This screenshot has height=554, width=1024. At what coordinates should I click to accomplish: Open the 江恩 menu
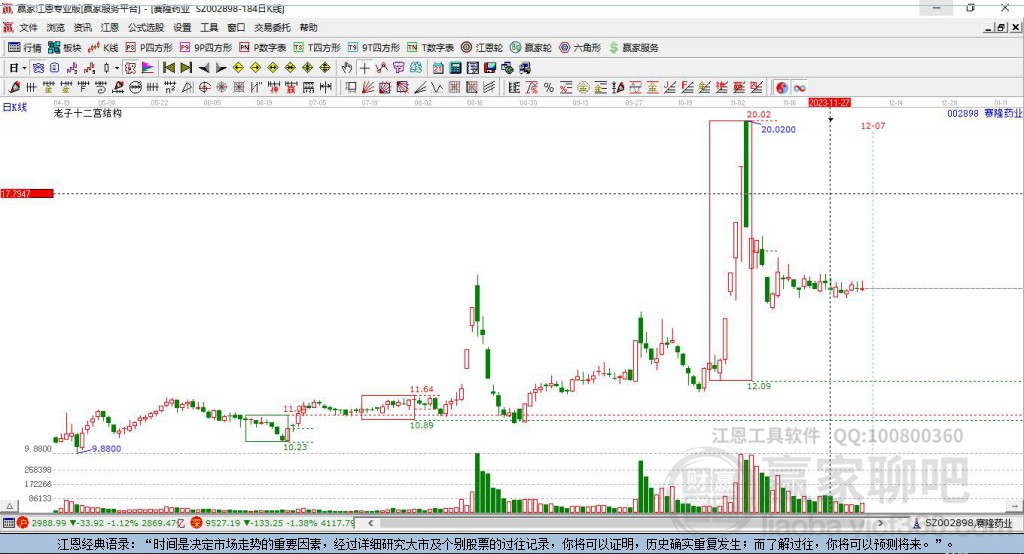point(110,27)
